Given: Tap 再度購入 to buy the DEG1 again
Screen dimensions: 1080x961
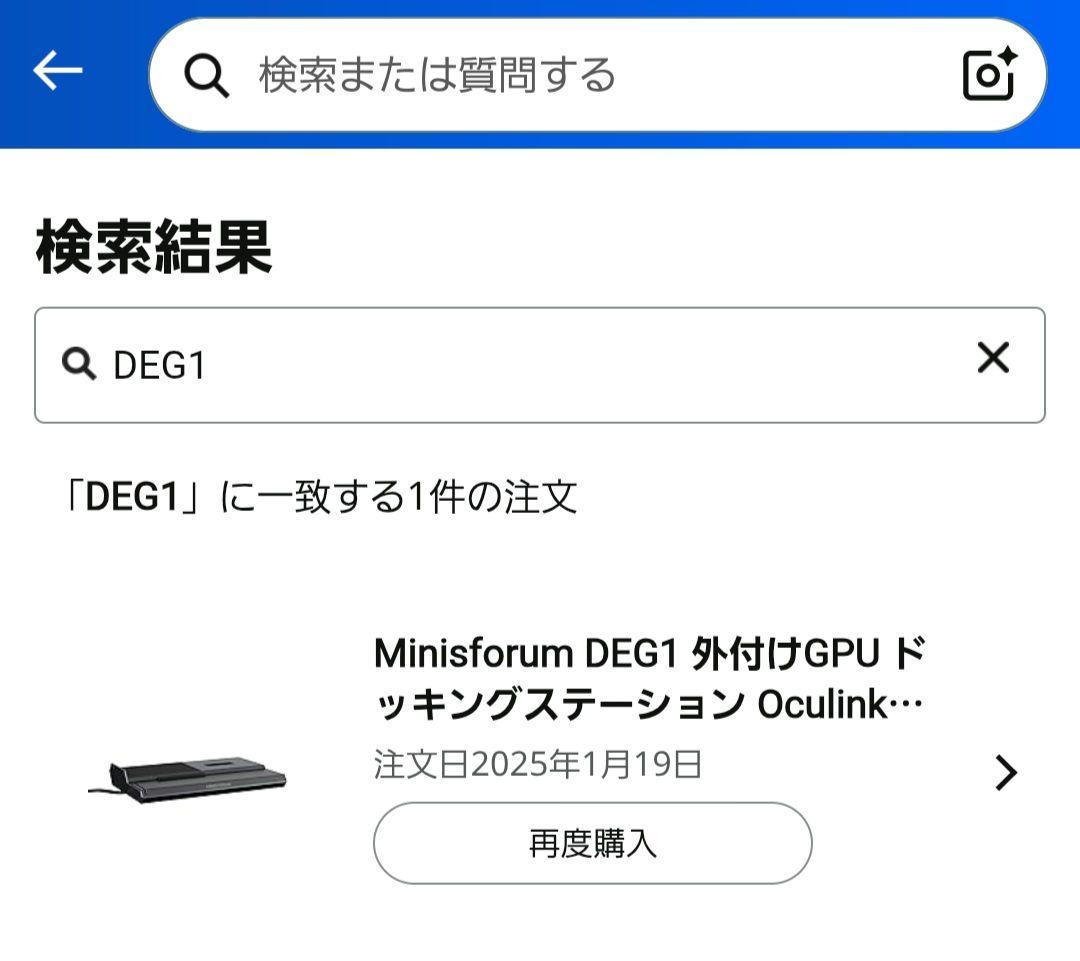Looking at the screenshot, I should (x=593, y=843).
